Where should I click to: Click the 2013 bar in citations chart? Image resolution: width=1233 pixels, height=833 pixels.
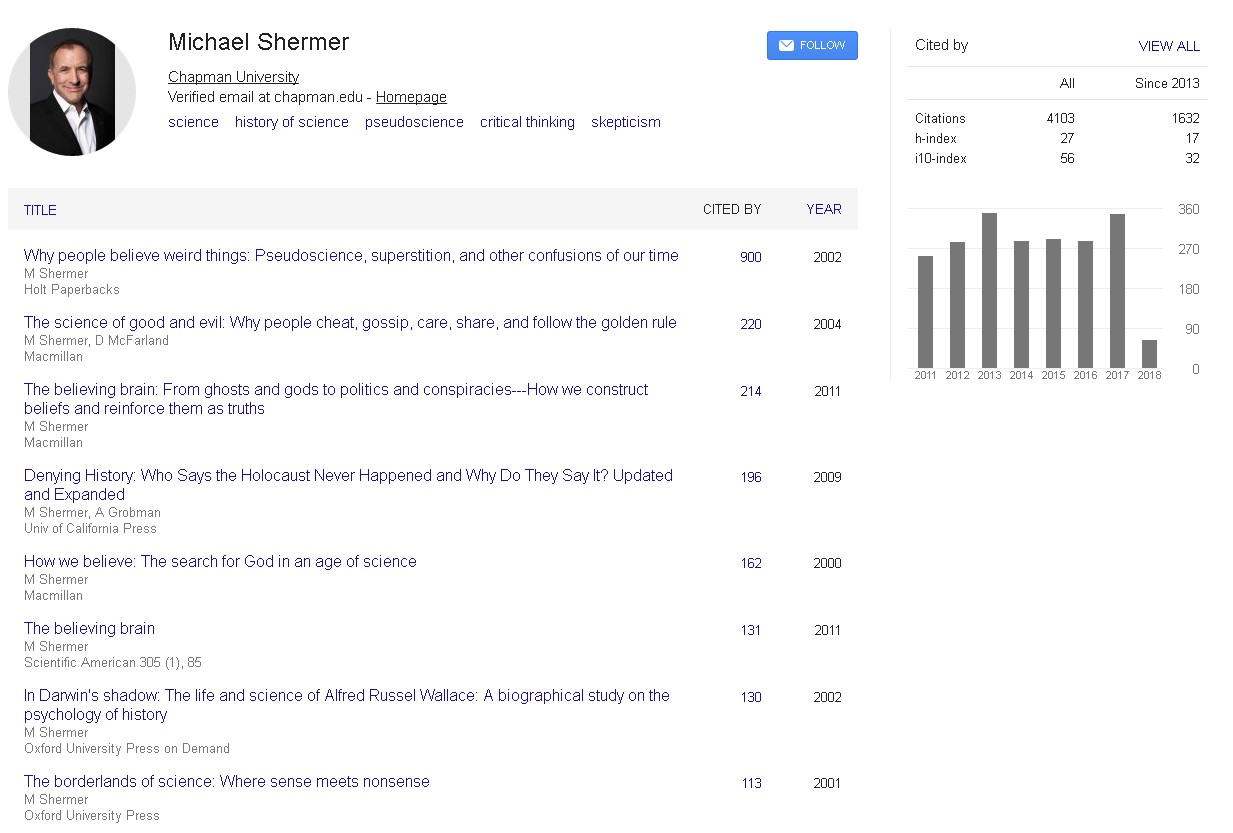point(989,290)
